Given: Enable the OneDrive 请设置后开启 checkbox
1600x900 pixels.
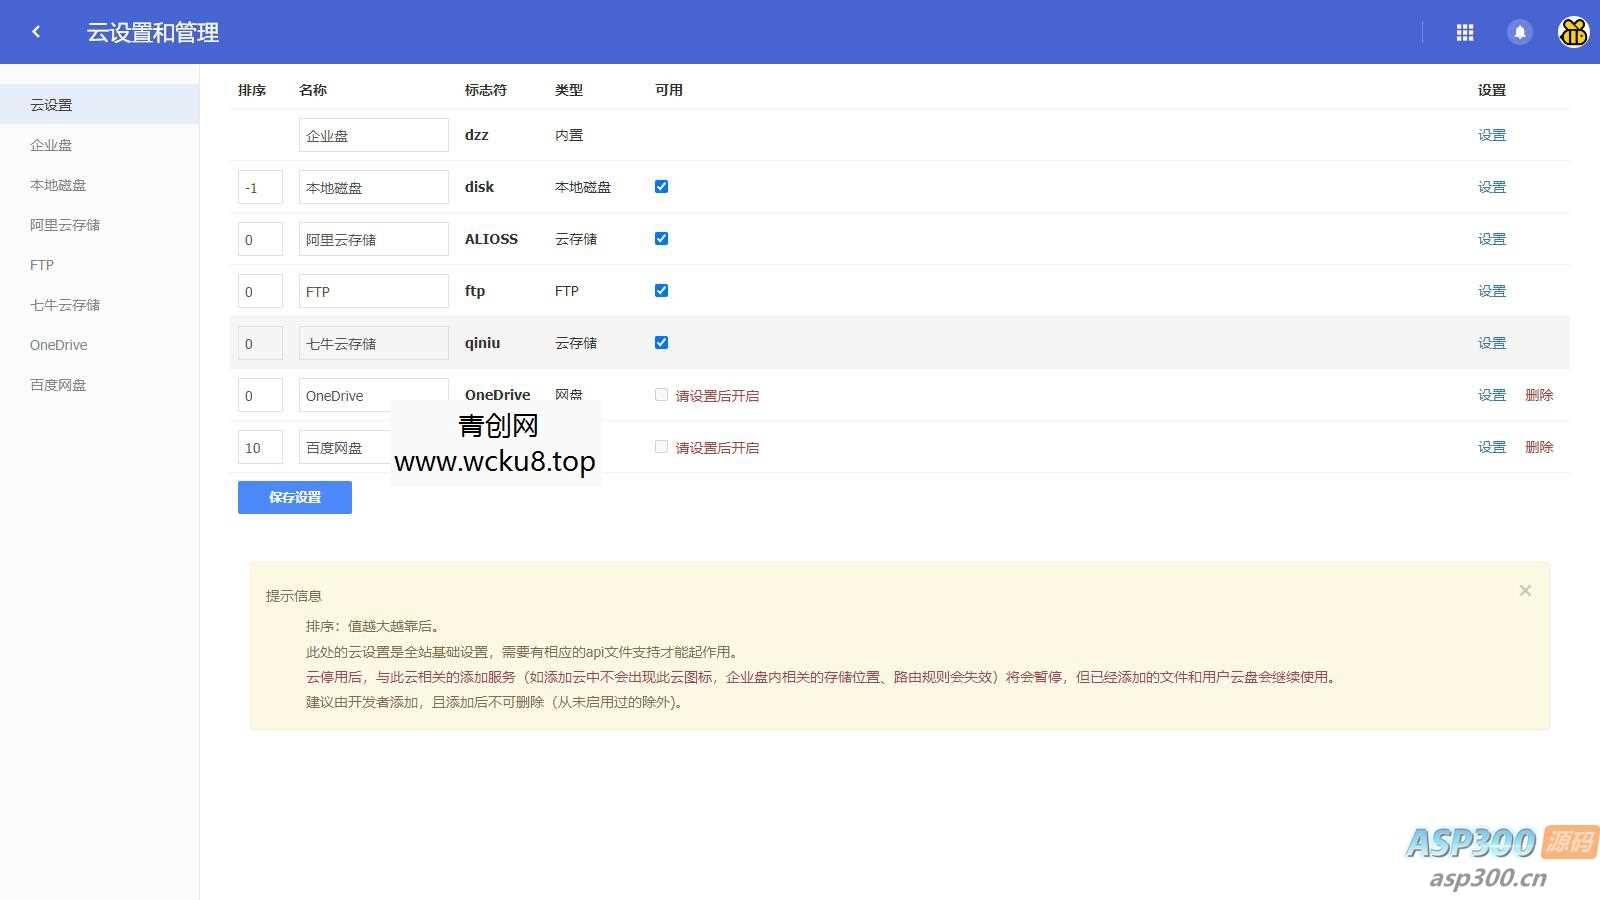Looking at the screenshot, I should (x=661, y=394).
